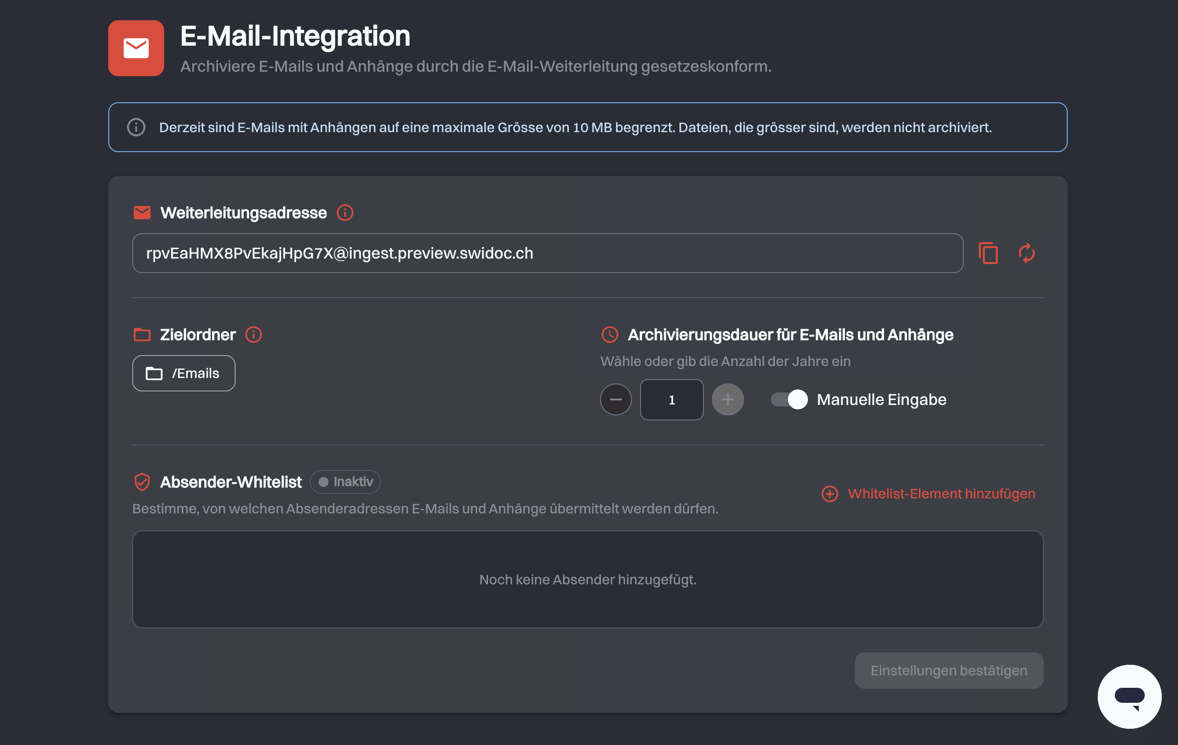The width and height of the screenshot is (1178, 745).
Task: Click the 'Noch keine Absender hinzugefügt.' text
Action: coord(587,580)
